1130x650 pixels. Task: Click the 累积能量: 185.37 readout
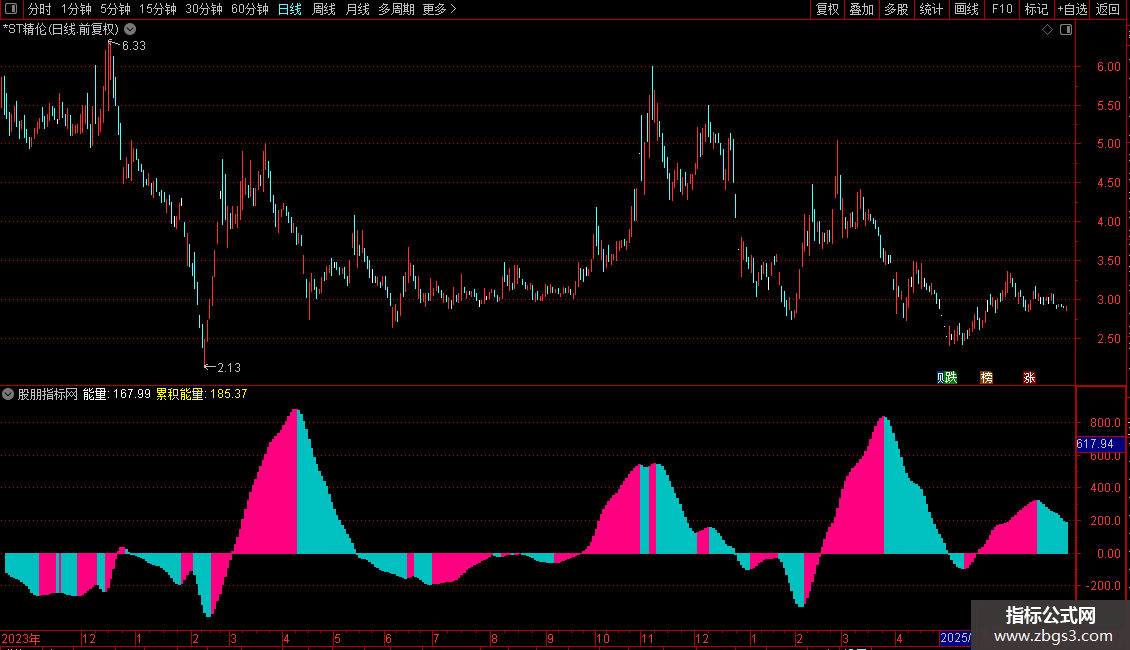pos(202,394)
